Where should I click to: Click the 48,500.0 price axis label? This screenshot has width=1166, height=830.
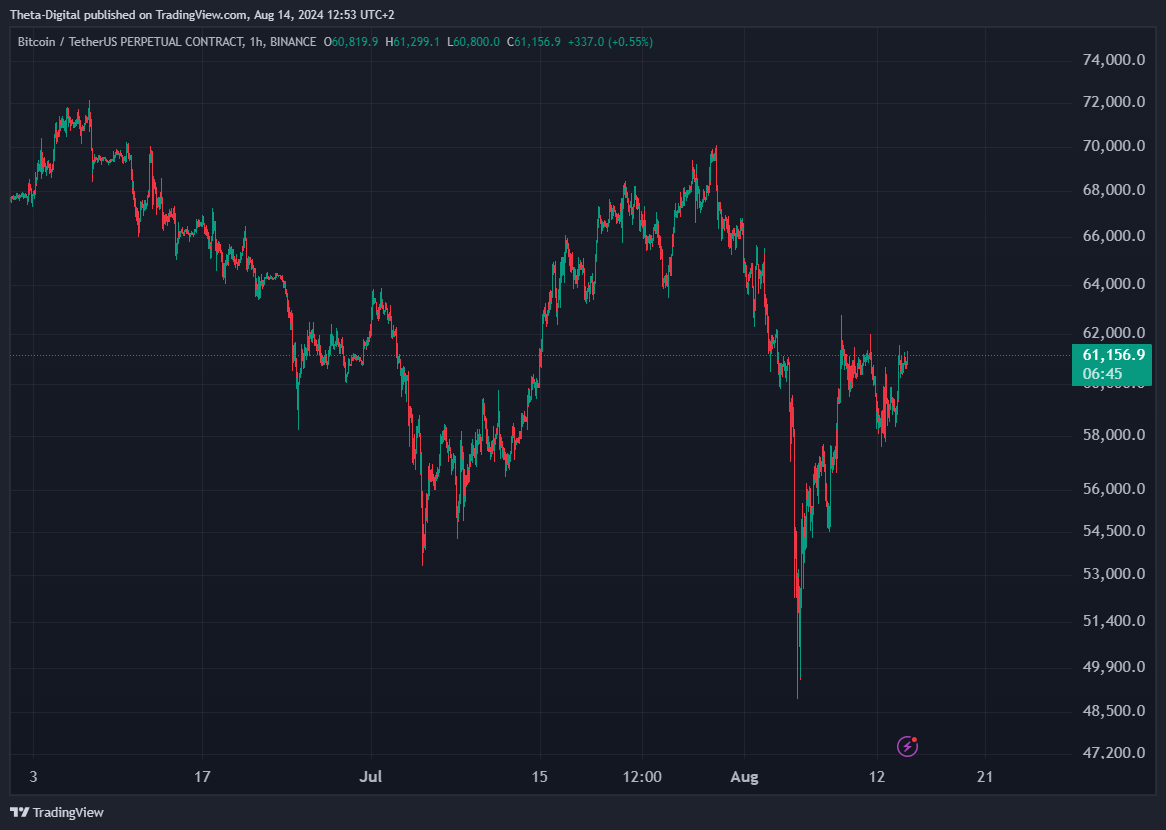click(x=1113, y=711)
